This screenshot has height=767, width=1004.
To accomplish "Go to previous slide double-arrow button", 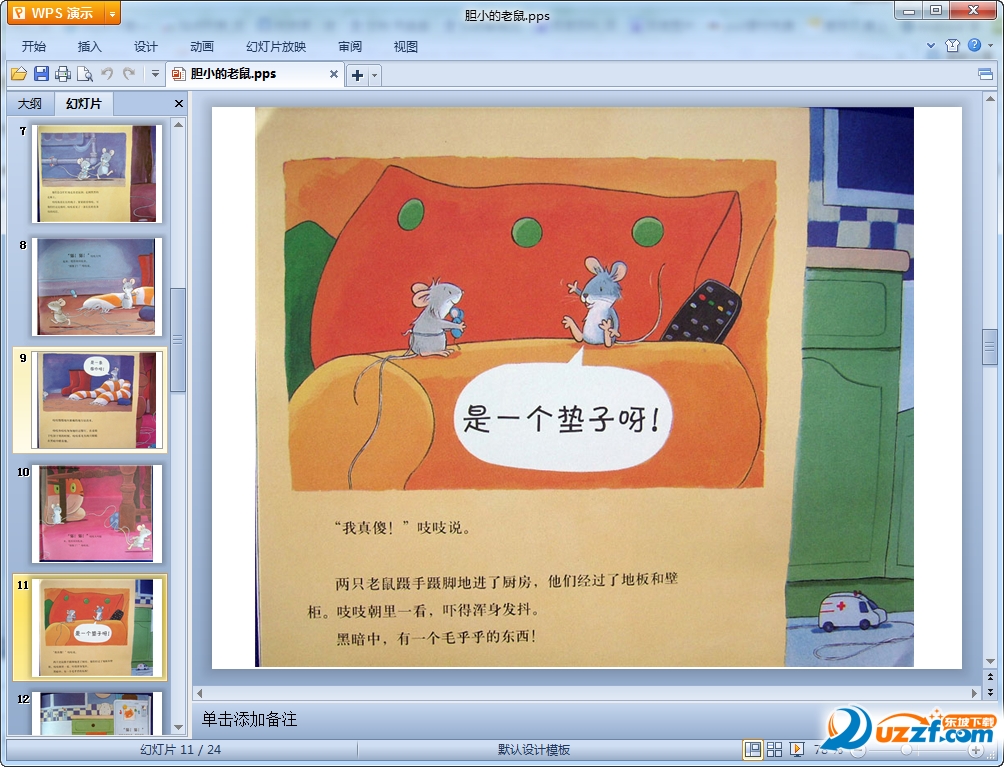I will tap(990, 676).
